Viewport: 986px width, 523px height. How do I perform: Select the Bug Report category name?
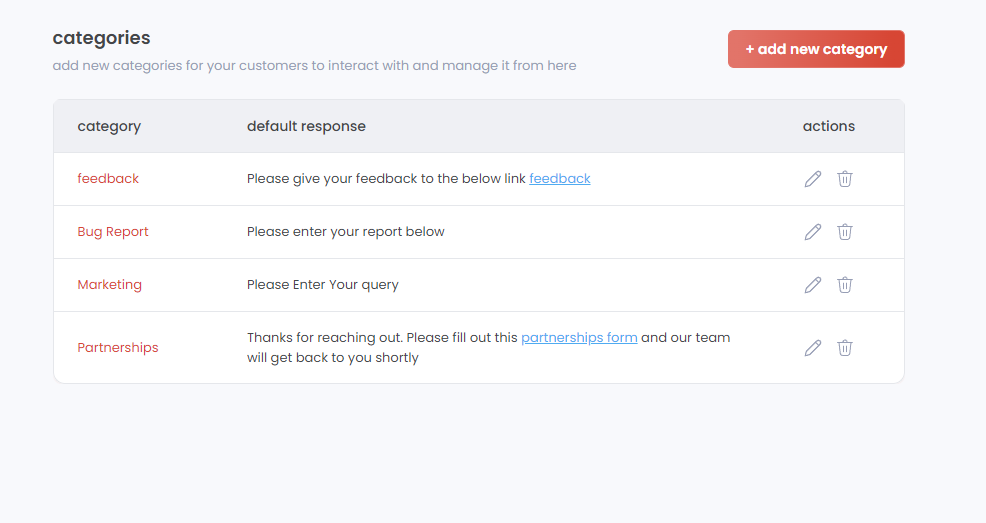[x=113, y=232]
